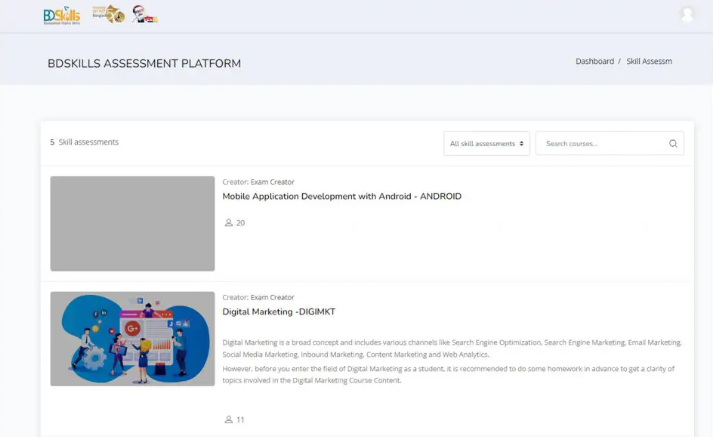The width and height of the screenshot is (713, 437).
Task: Click the gray Android course placeholder thumbnail
Action: tap(132, 224)
